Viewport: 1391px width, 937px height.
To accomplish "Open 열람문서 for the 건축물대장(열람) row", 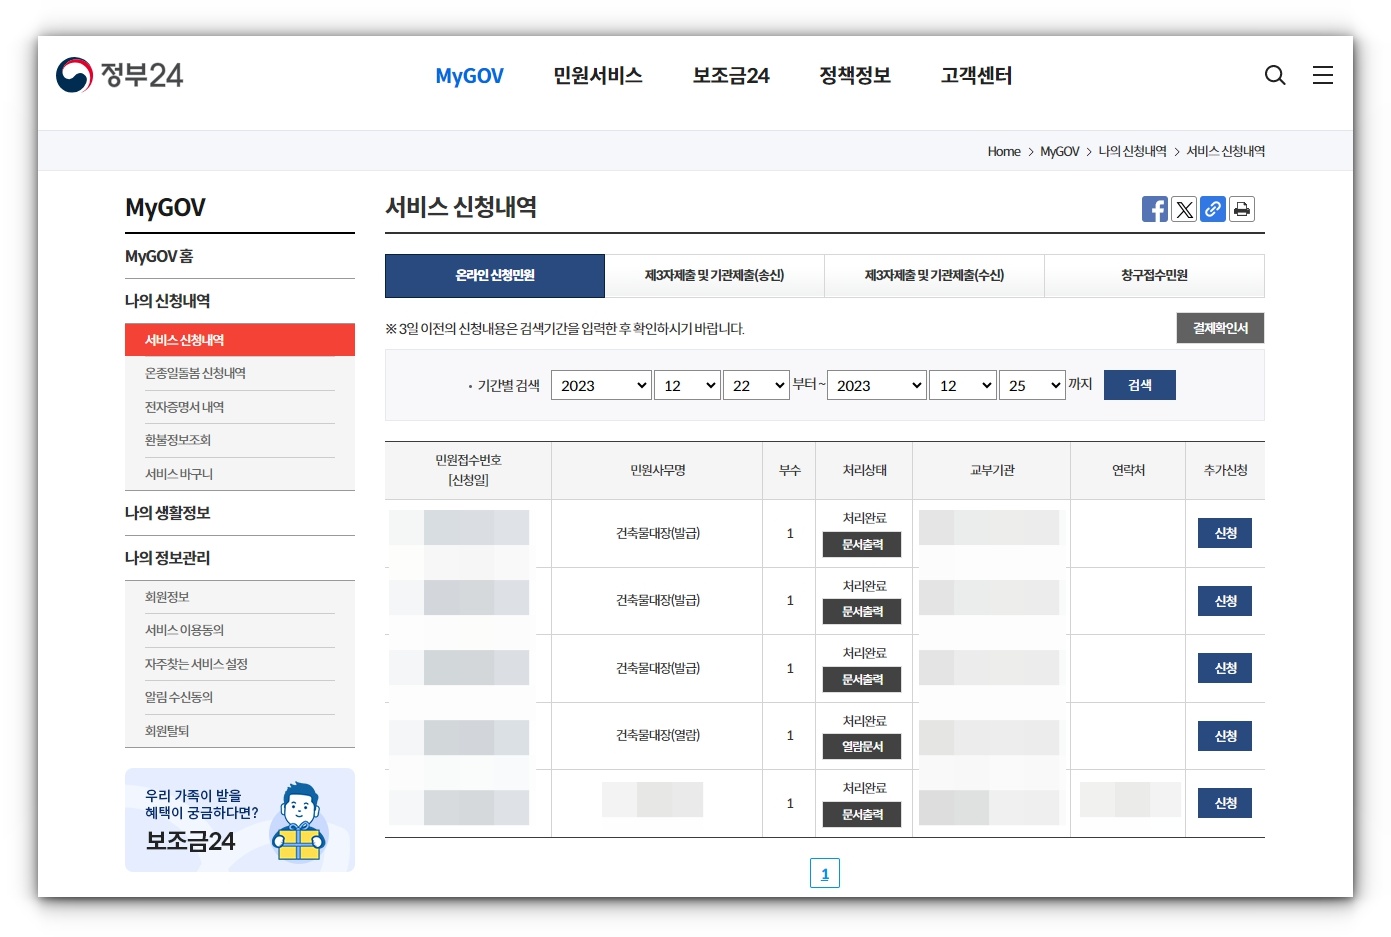I will click(x=862, y=747).
